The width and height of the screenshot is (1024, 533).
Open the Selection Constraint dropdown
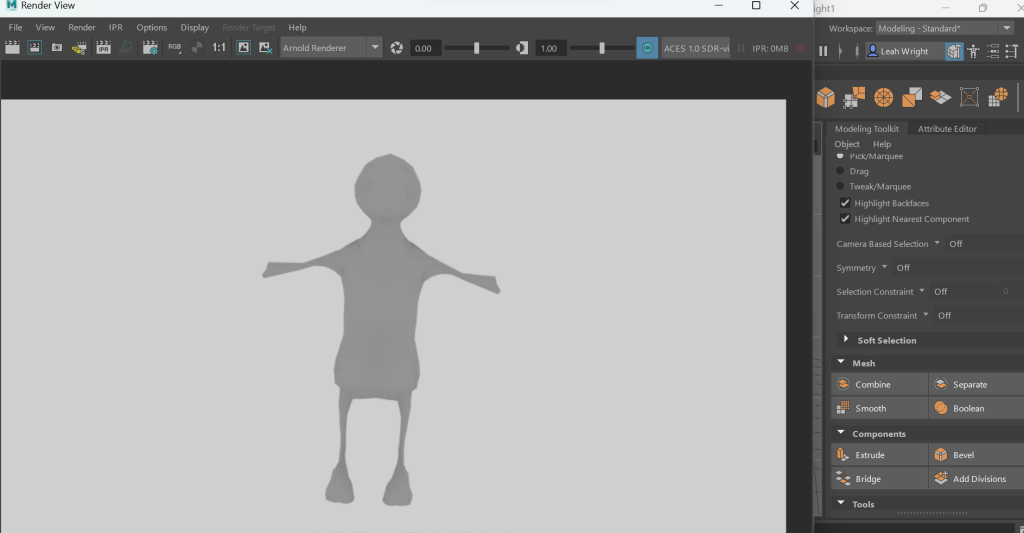click(922, 291)
